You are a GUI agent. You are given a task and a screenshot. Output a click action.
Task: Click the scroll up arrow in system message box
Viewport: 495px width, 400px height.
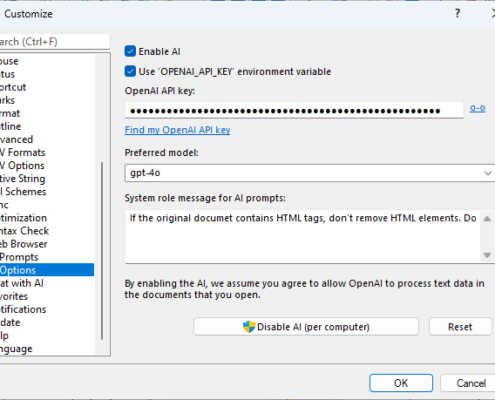pos(487,219)
